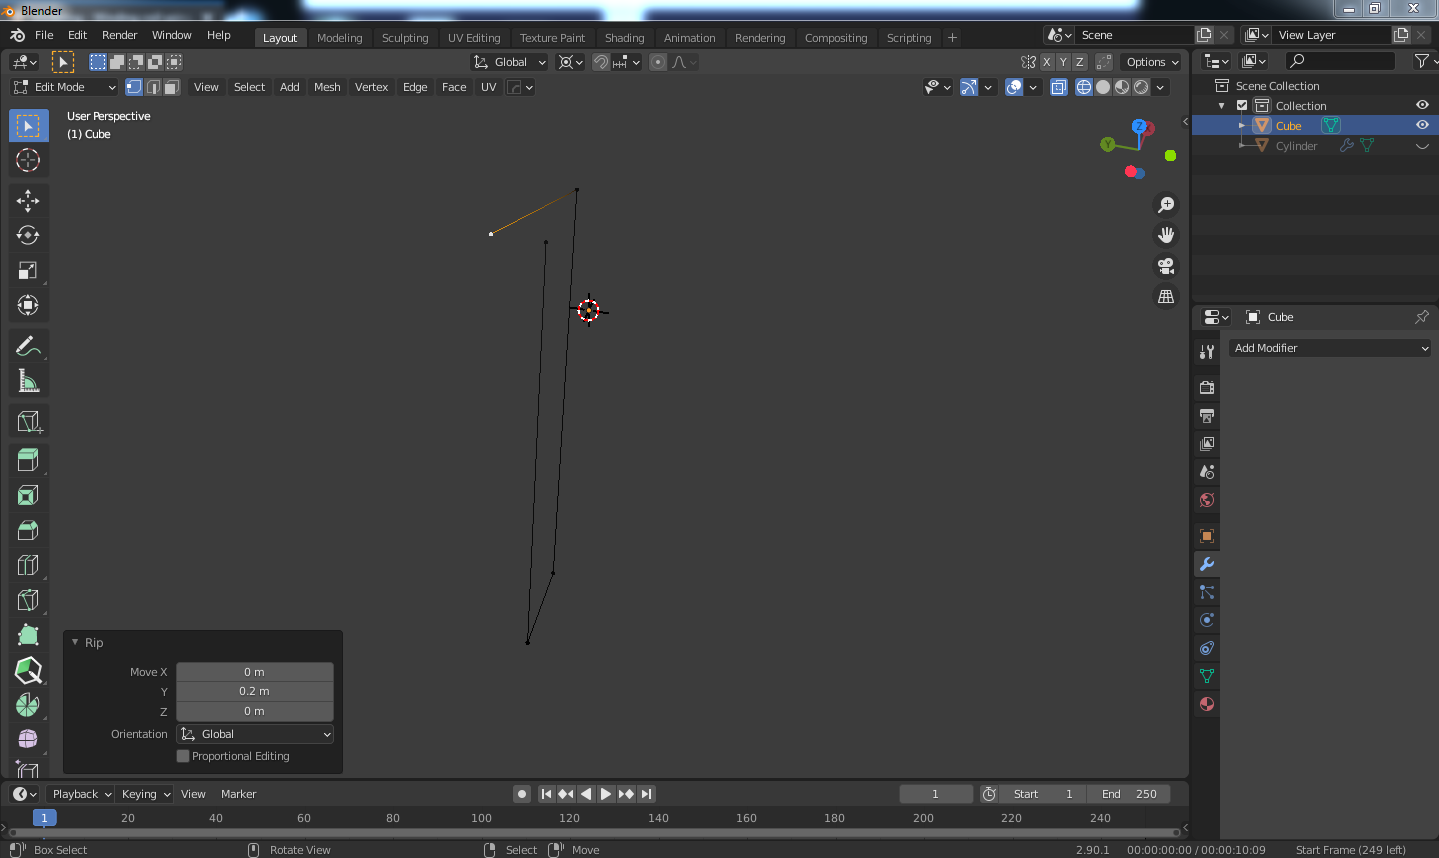Play animation forward in timeline
The height and width of the screenshot is (858, 1439).
click(606, 794)
